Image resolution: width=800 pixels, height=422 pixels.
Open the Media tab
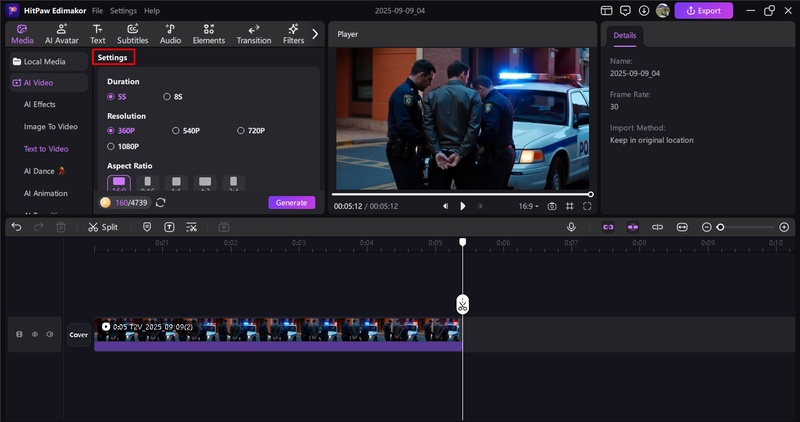[22, 34]
